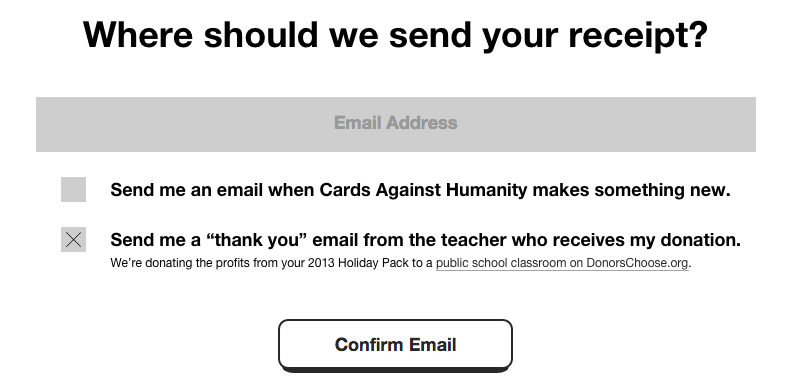Enable the Cards Against Humanity newsletter checkbox
The width and height of the screenshot is (790, 391).
point(74,189)
